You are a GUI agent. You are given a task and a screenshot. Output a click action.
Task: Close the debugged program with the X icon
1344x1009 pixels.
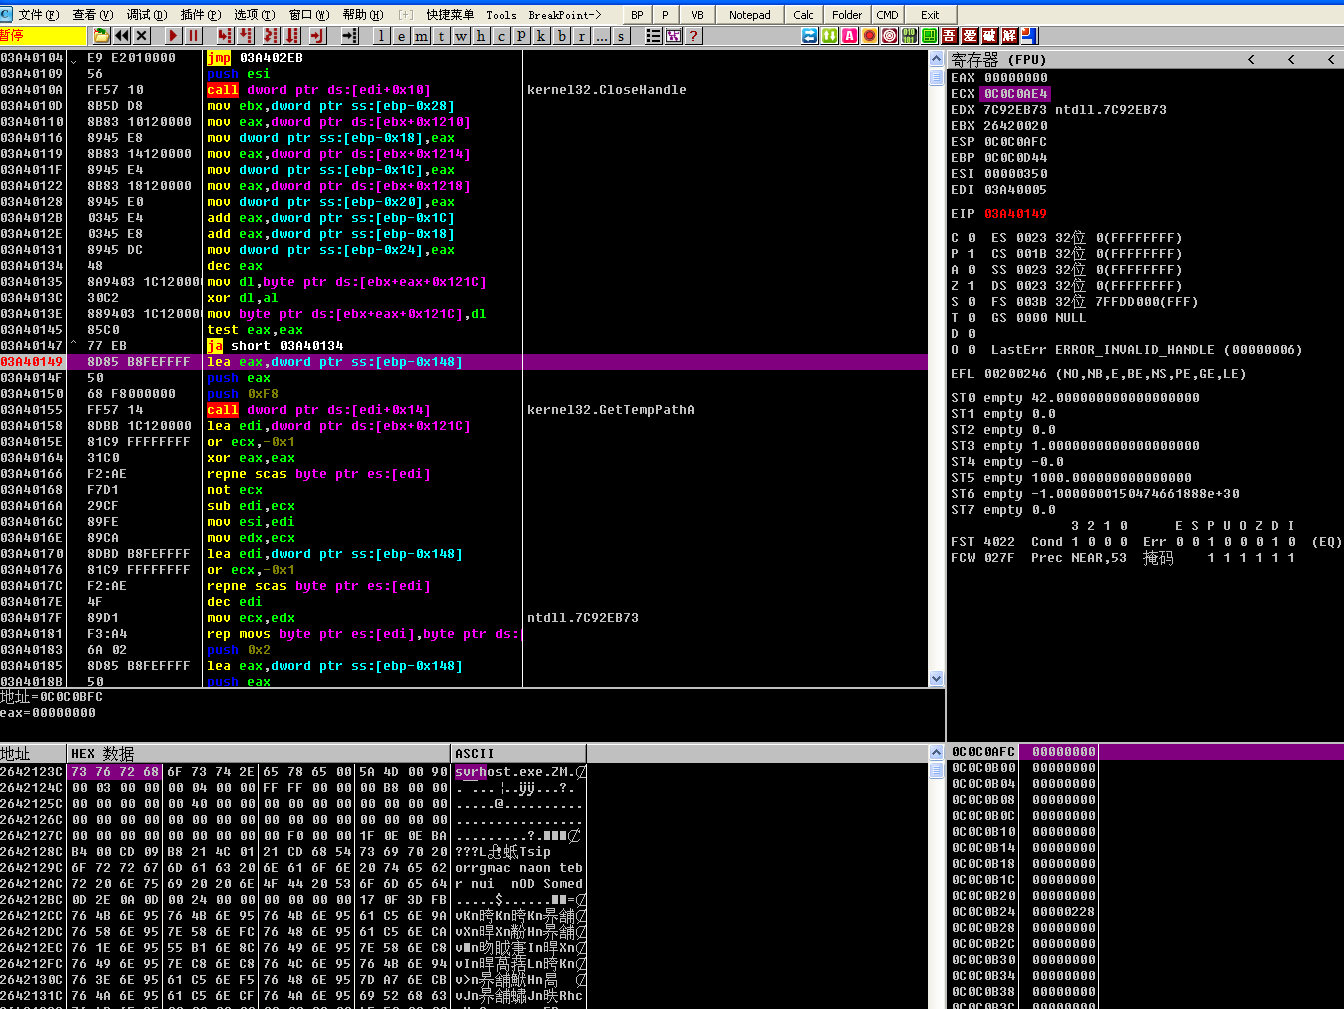coord(142,36)
